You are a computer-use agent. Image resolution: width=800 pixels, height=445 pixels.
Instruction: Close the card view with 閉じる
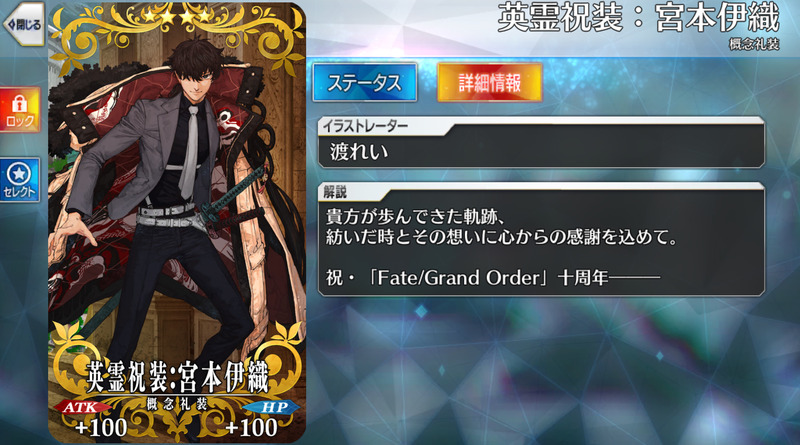click(23, 24)
